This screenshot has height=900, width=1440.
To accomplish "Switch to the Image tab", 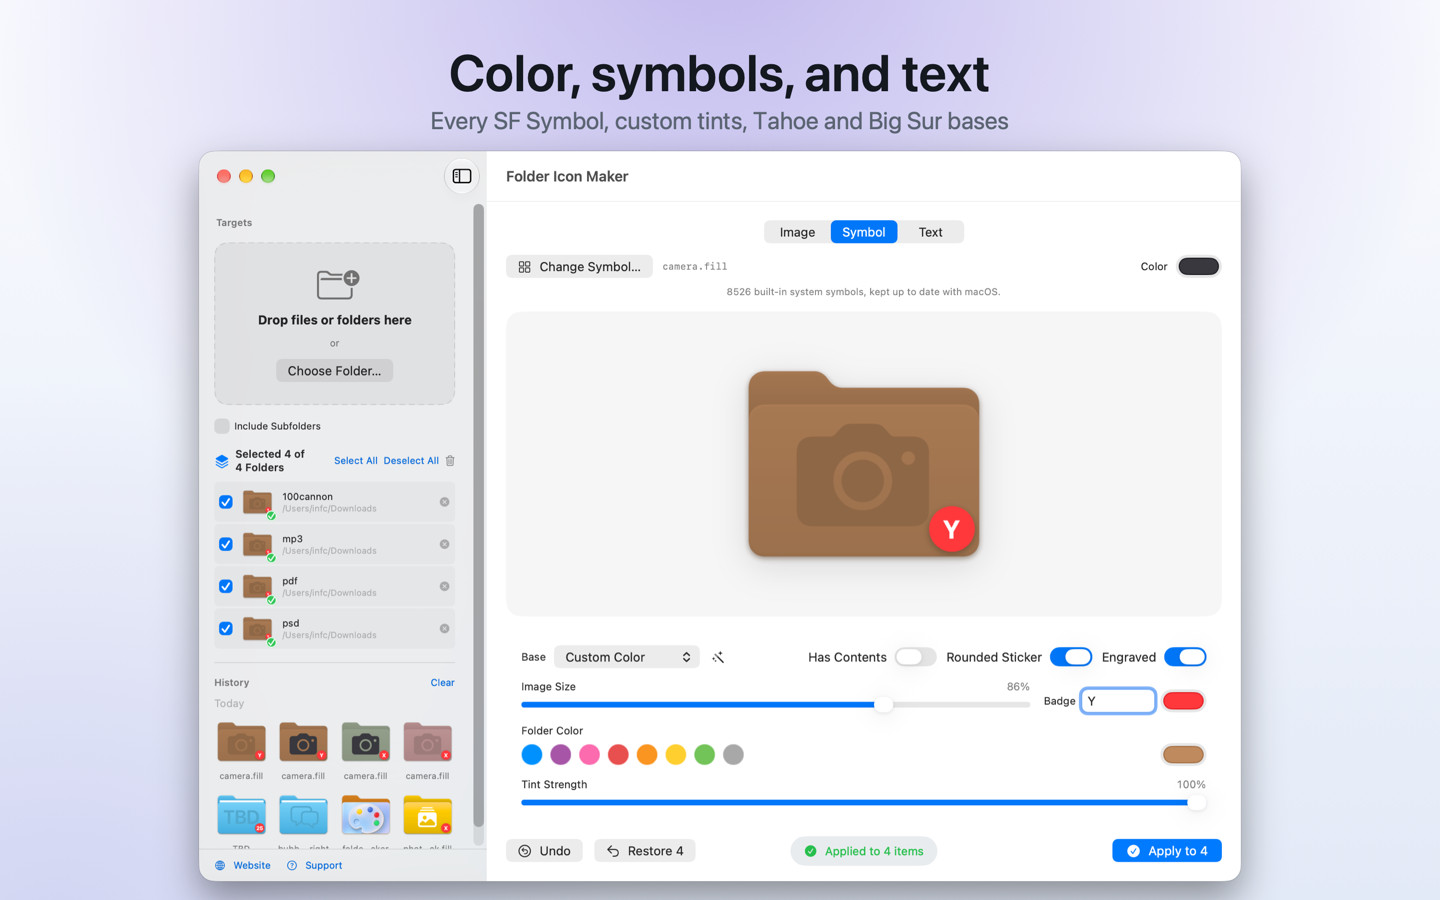I will click(x=797, y=232).
